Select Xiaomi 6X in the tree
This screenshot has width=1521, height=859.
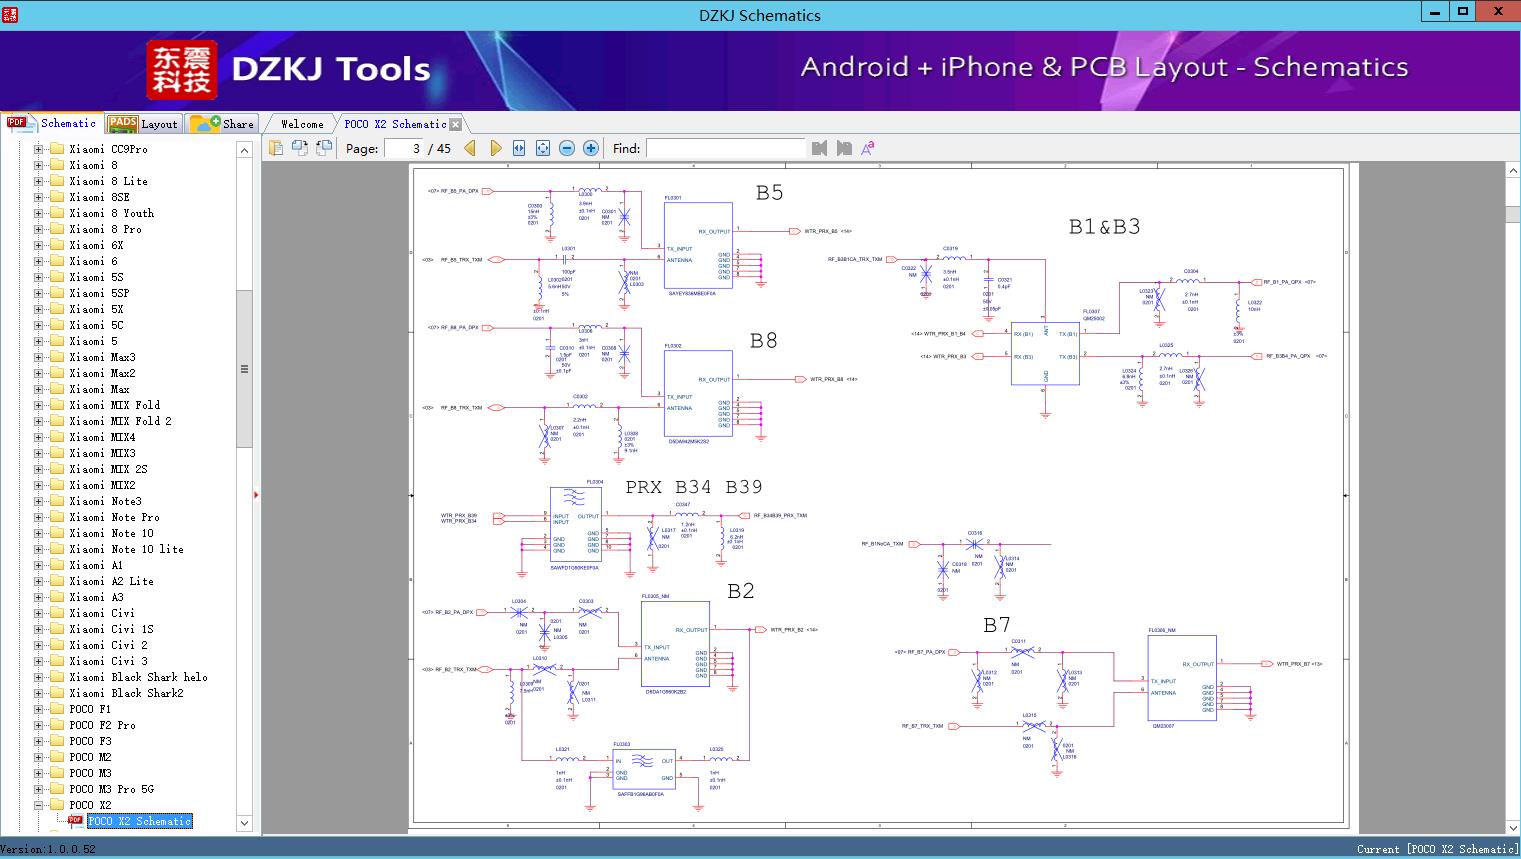[96, 245]
